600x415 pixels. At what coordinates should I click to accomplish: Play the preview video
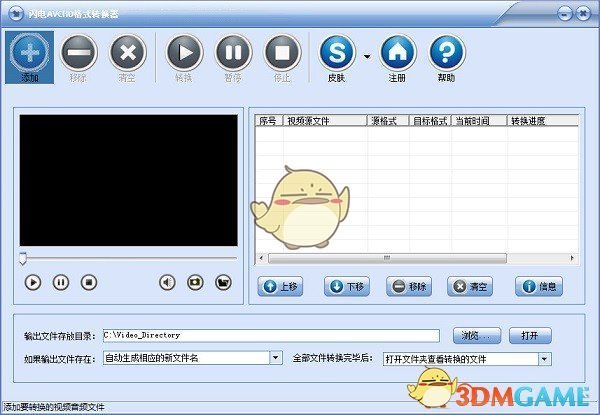33,283
